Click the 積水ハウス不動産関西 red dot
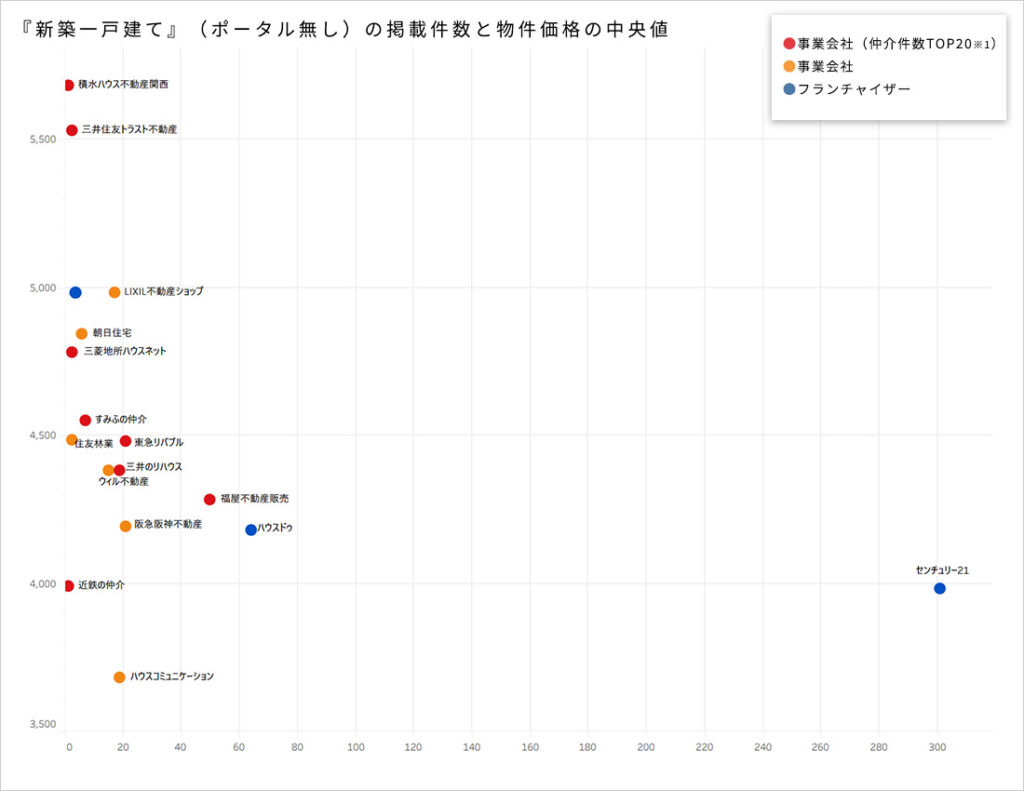The width and height of the screenshot is (1024, 791). pyautogui.click(x=68, y=85)
